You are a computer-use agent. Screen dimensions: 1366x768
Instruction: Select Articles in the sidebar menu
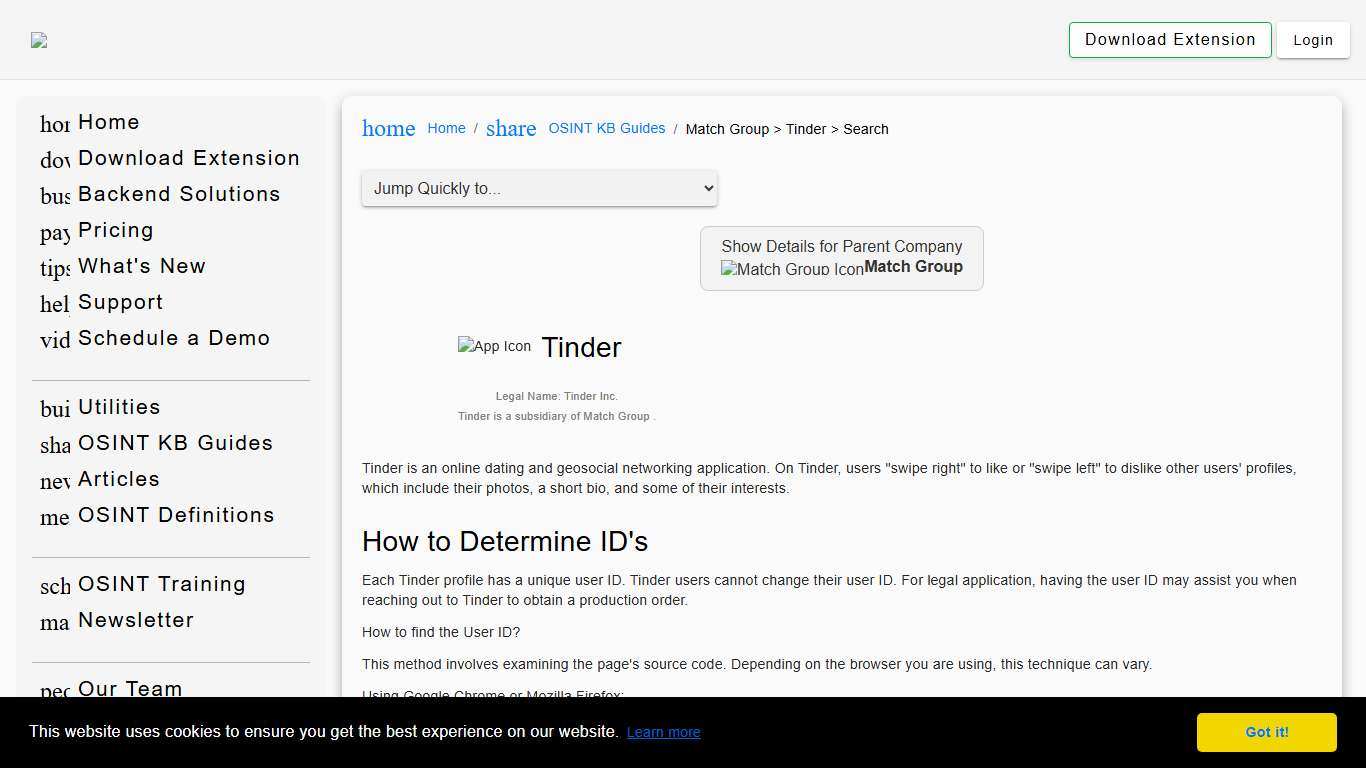119,479
